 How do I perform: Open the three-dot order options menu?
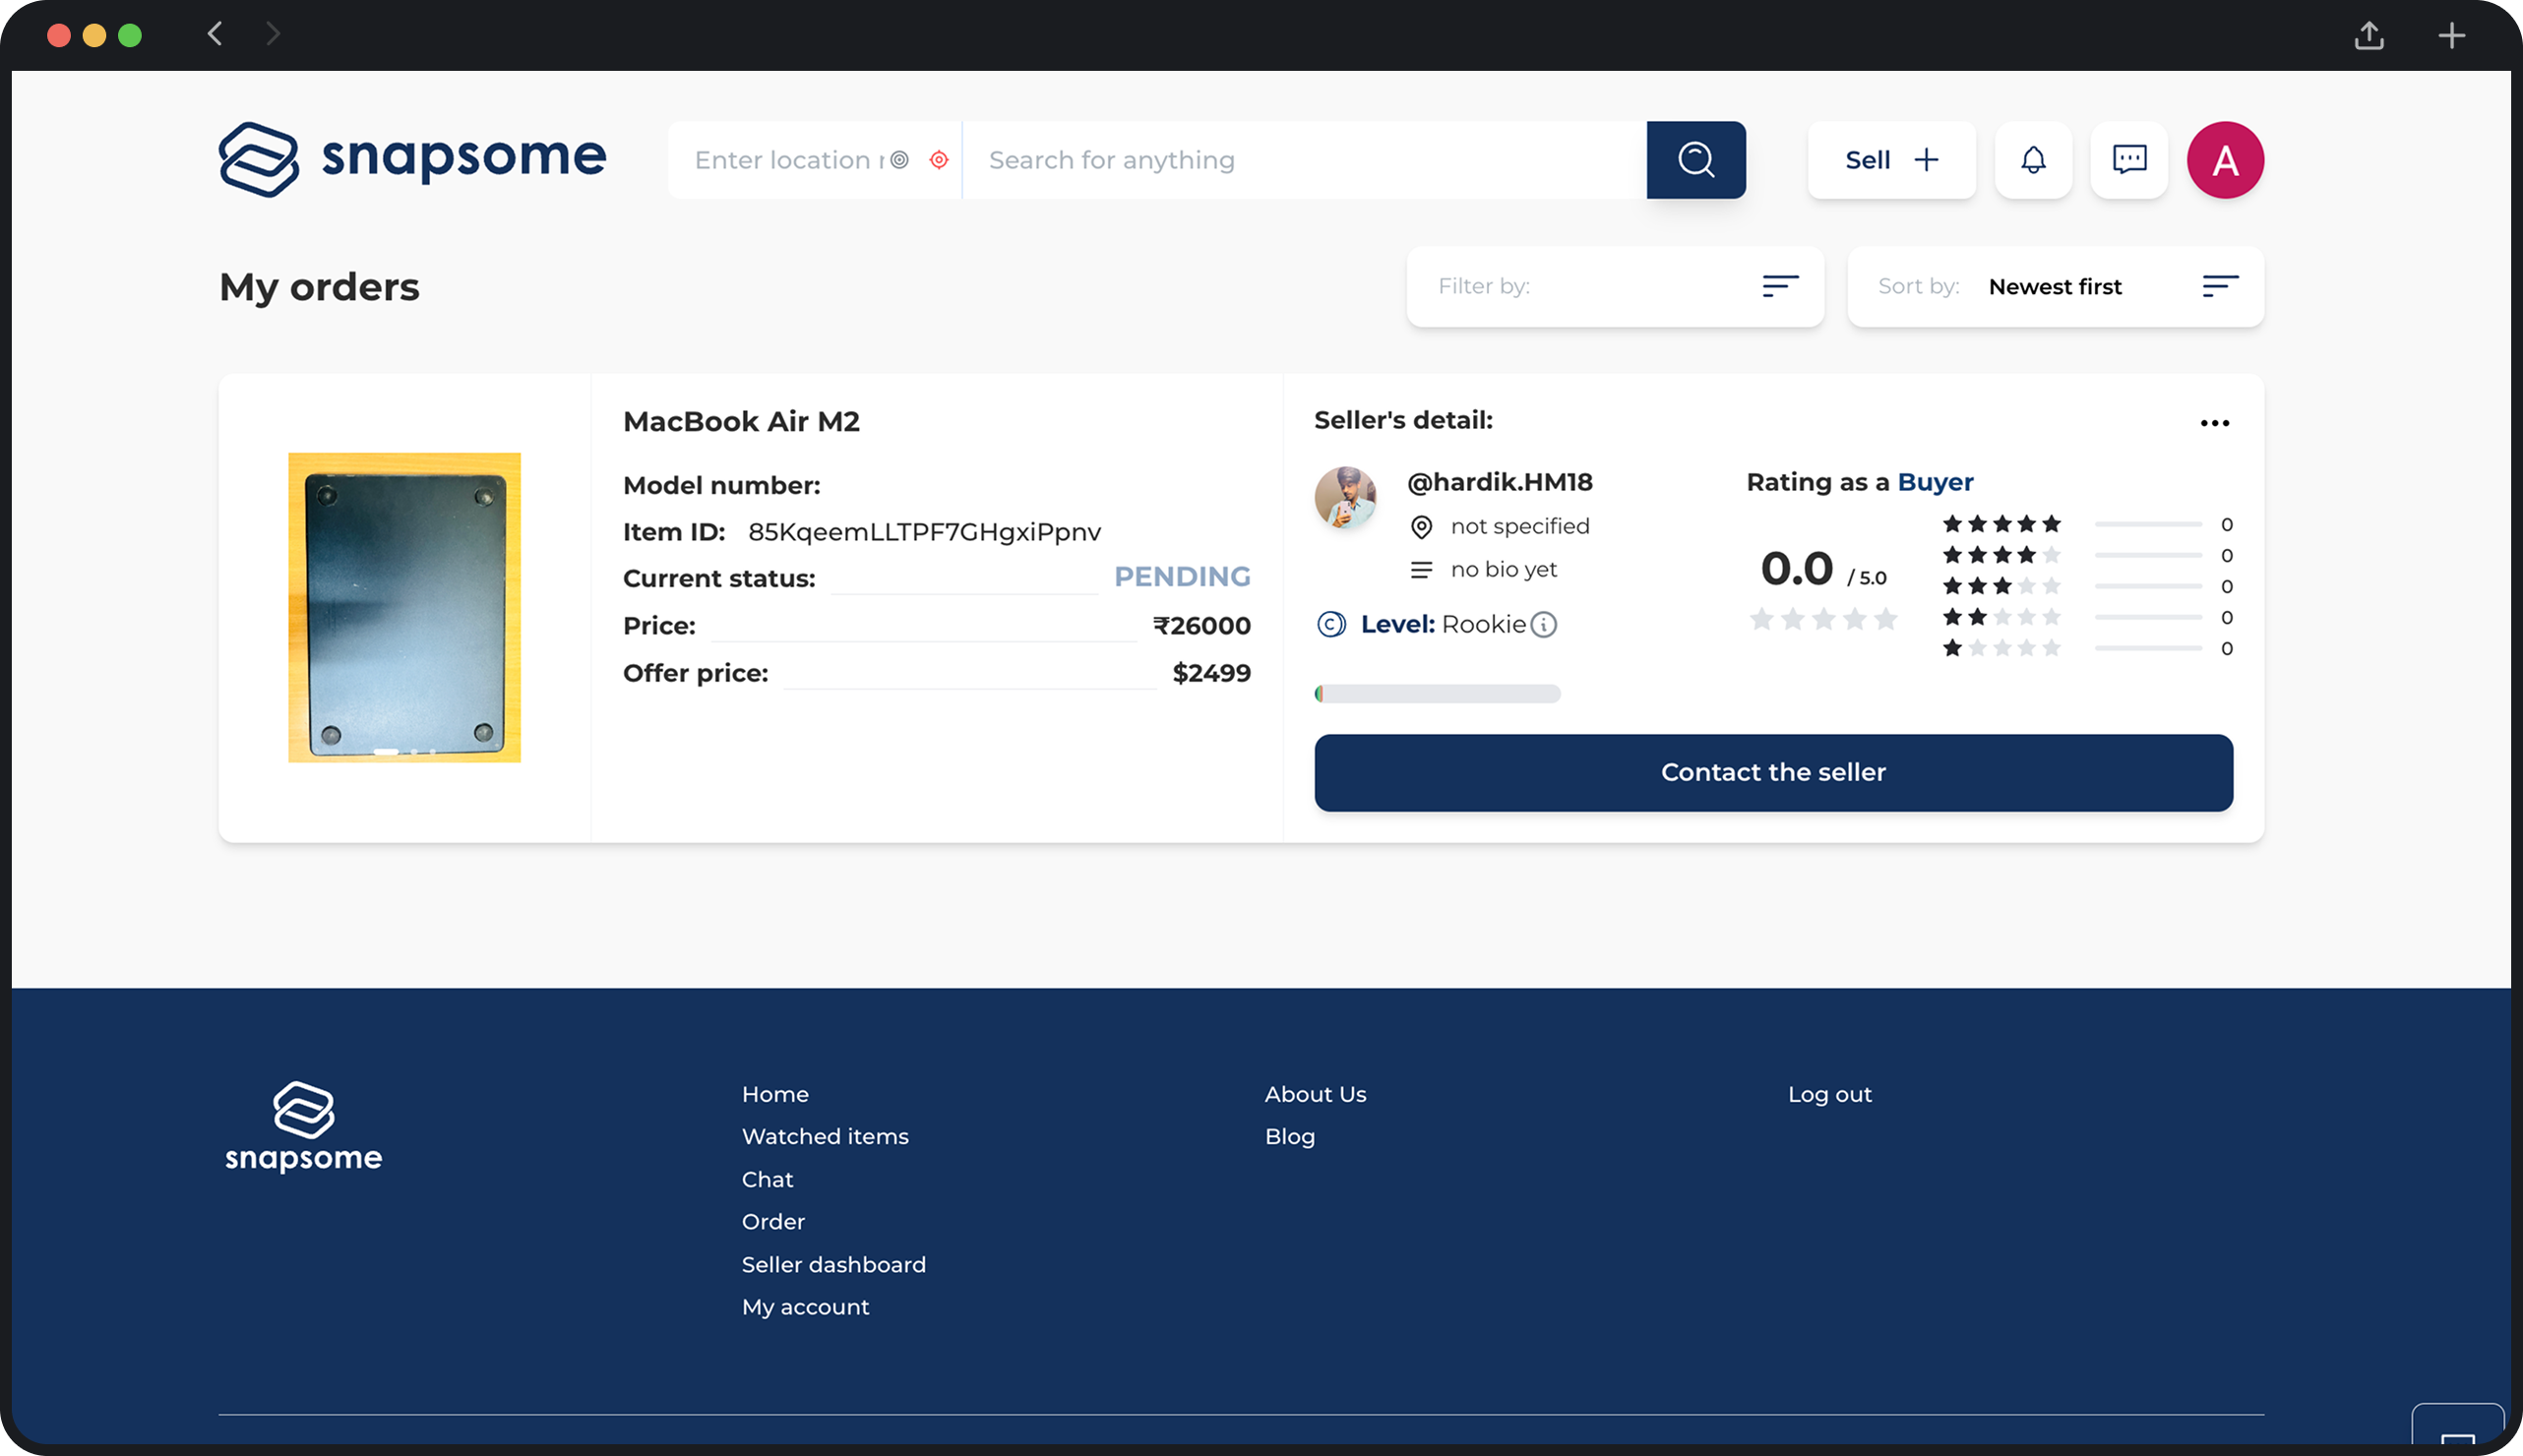tap(2214, 423)
